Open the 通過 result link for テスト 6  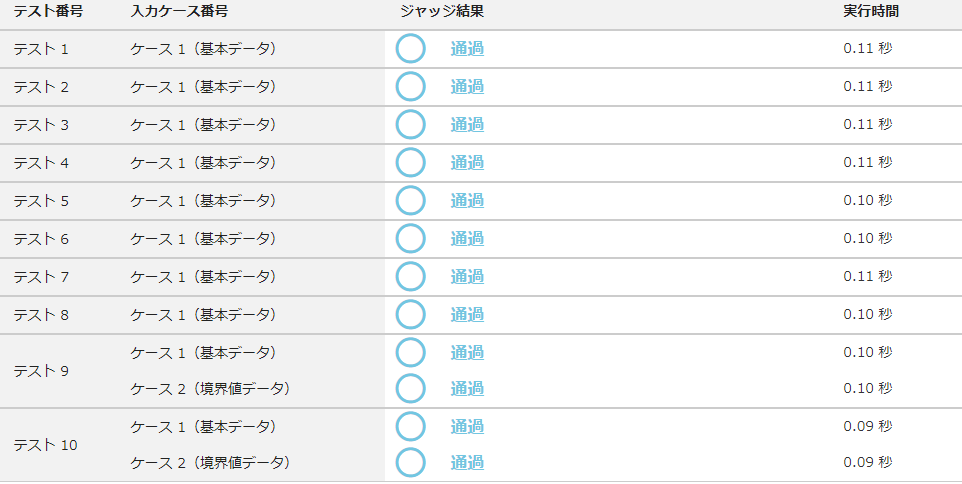(467, 239)
